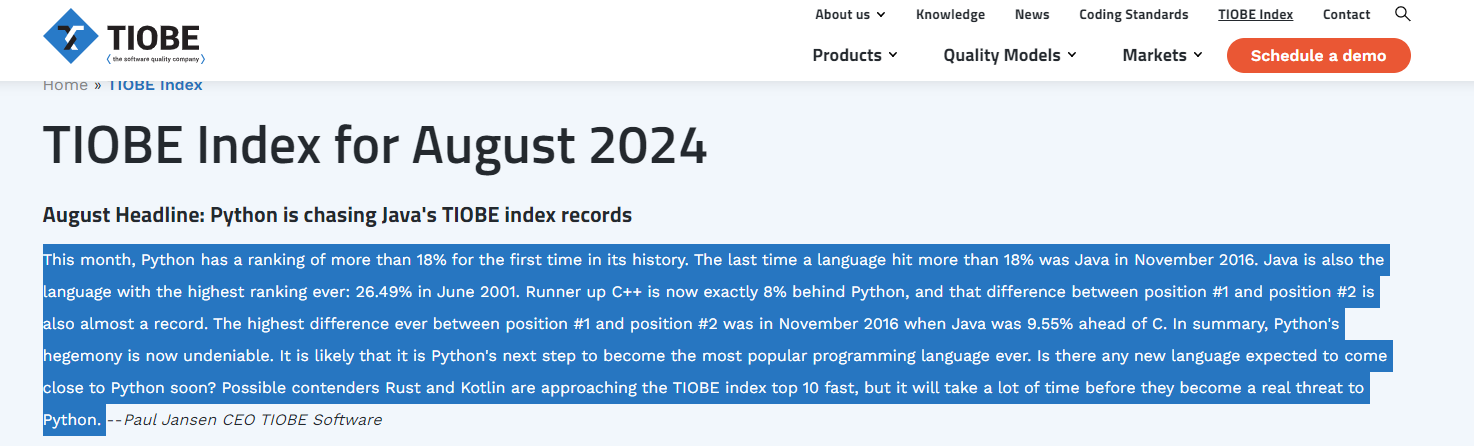
Task: Open the TIOBE Index nav link
Action: [1255, 14]
